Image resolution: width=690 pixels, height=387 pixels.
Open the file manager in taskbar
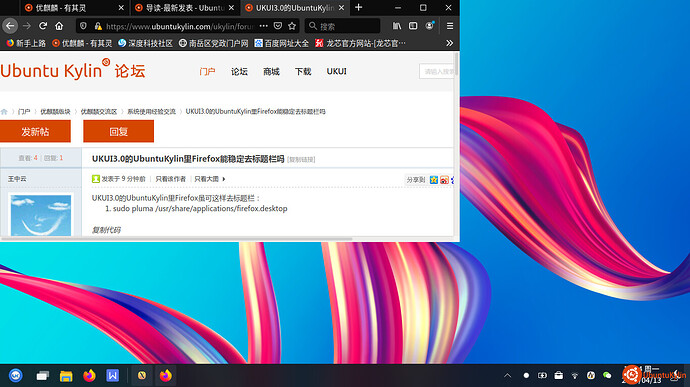(66, 376)
